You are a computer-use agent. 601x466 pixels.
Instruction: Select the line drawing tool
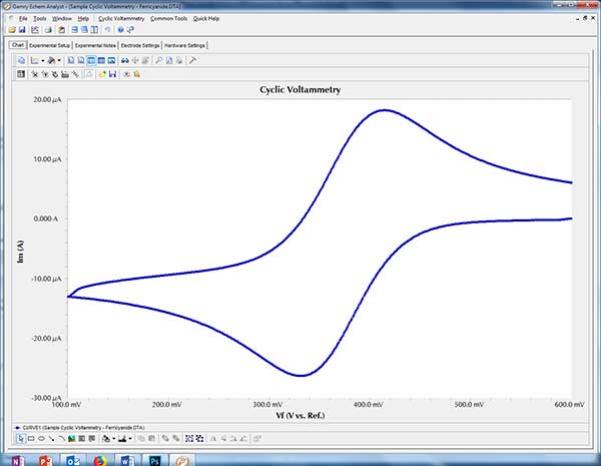point(51,438)
